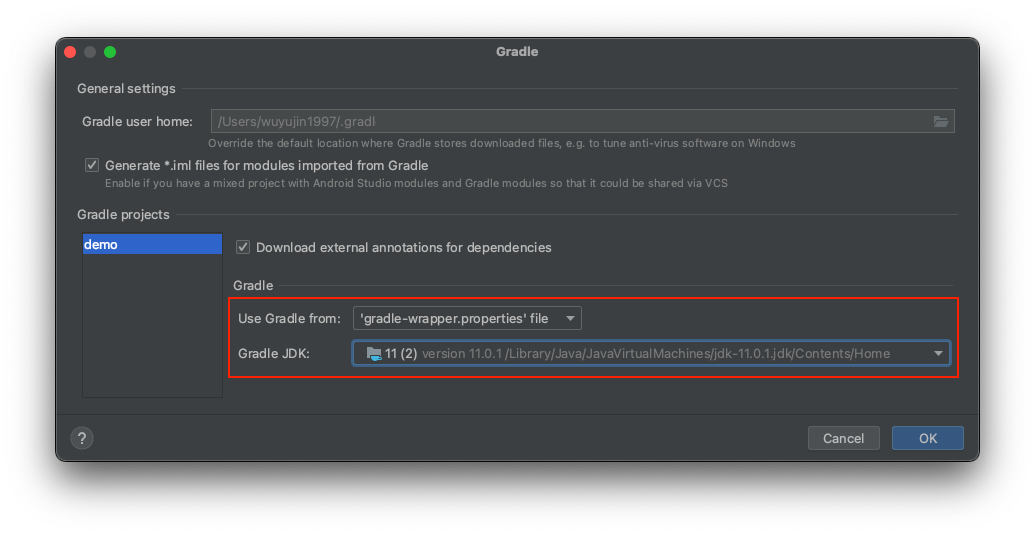Close the Gradle dialog with red button

70,52
